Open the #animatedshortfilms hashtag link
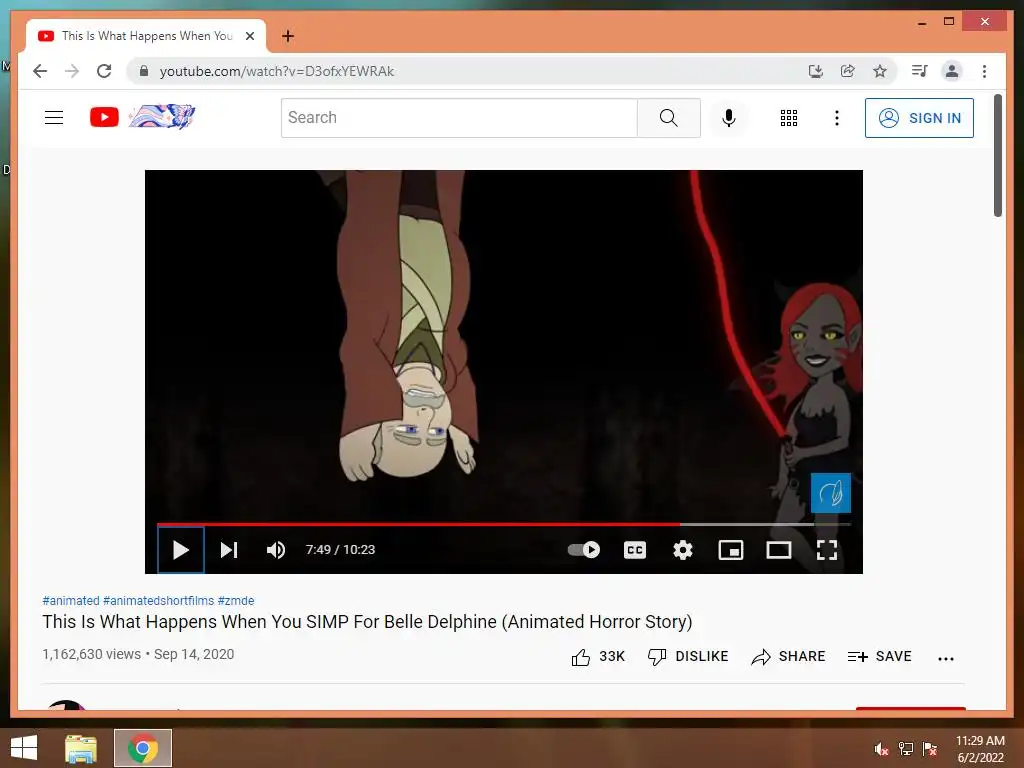 pos(159,600)
